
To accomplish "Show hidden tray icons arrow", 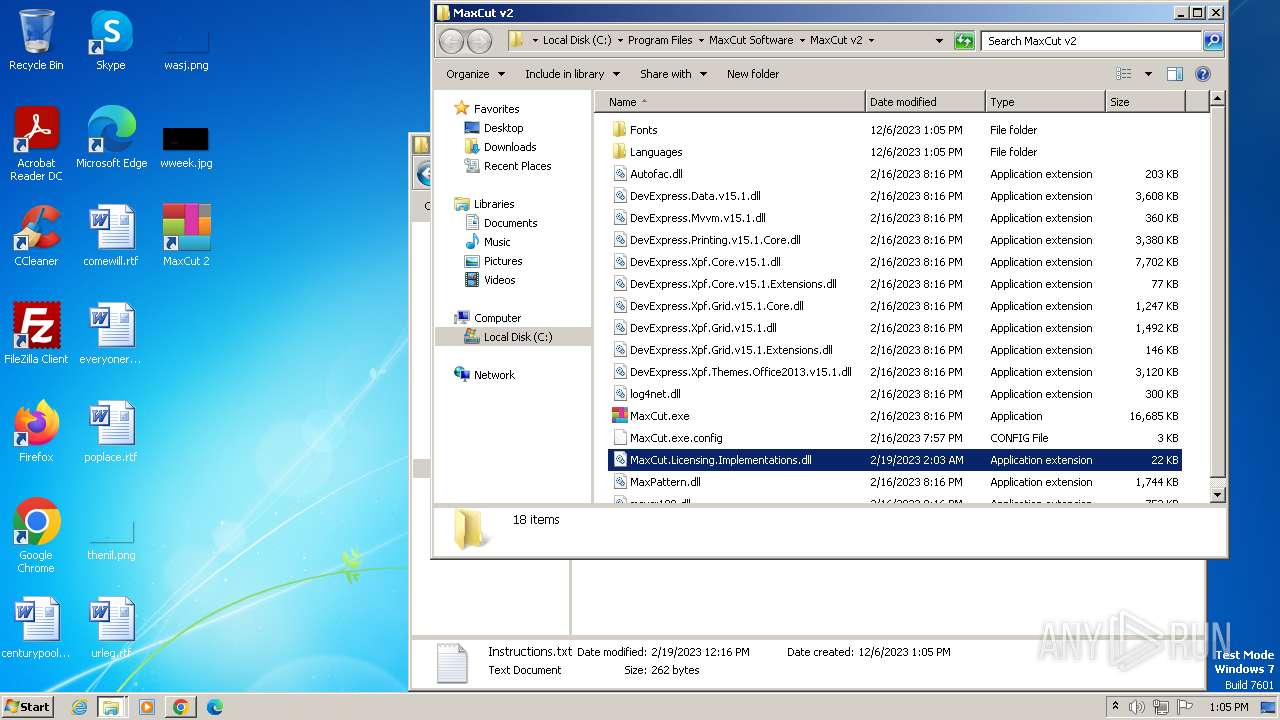I will pos(1115,707).
